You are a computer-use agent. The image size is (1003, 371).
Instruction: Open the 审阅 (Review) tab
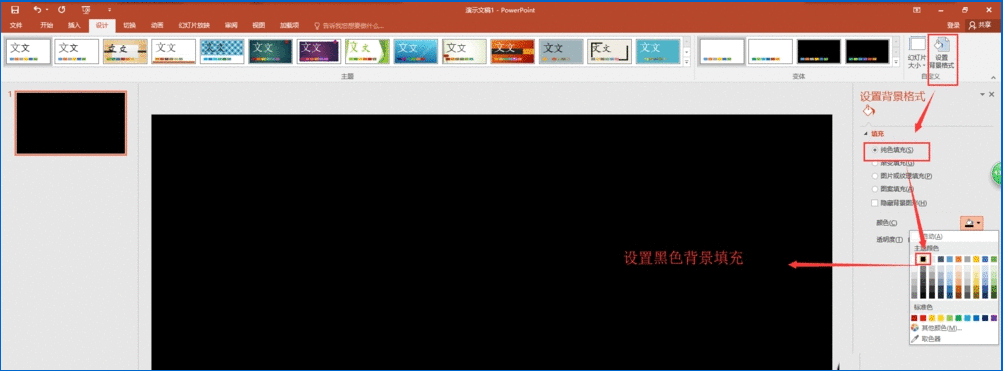point(231,26)
